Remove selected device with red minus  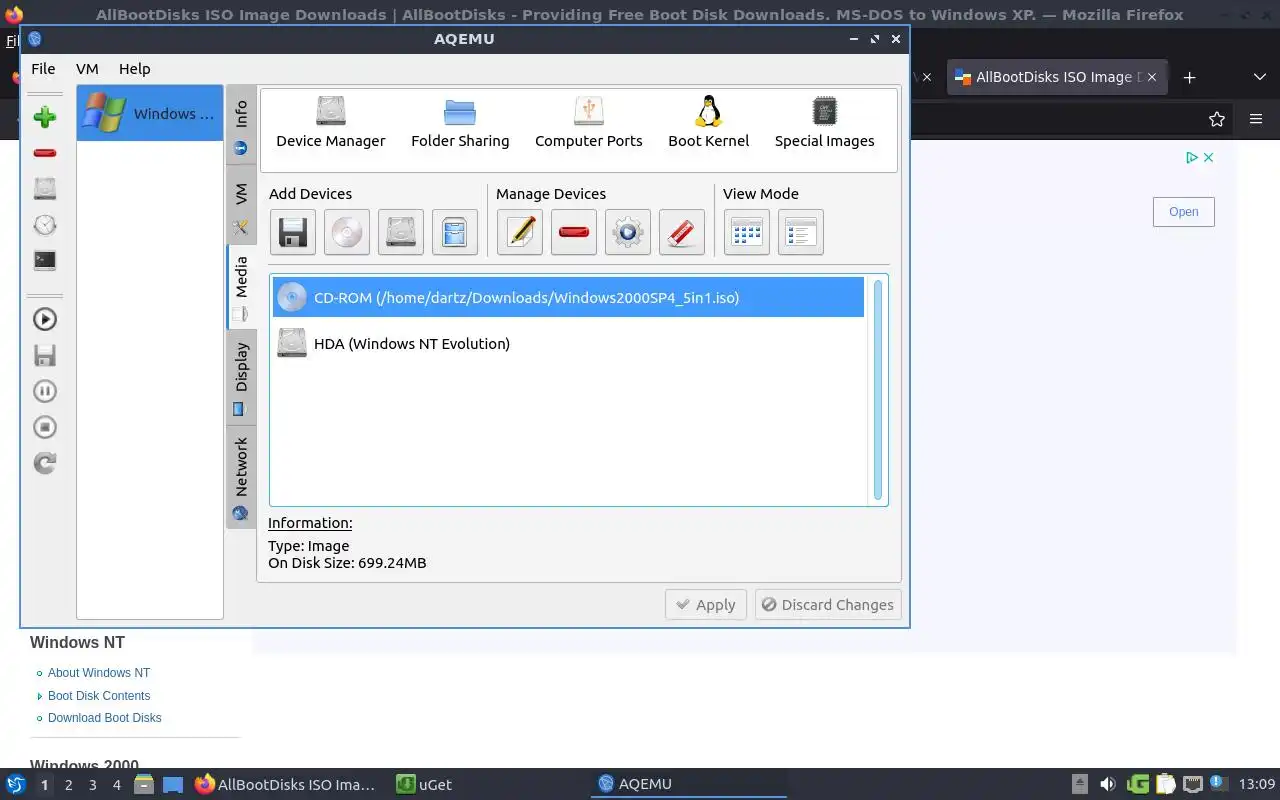point(574,232)
